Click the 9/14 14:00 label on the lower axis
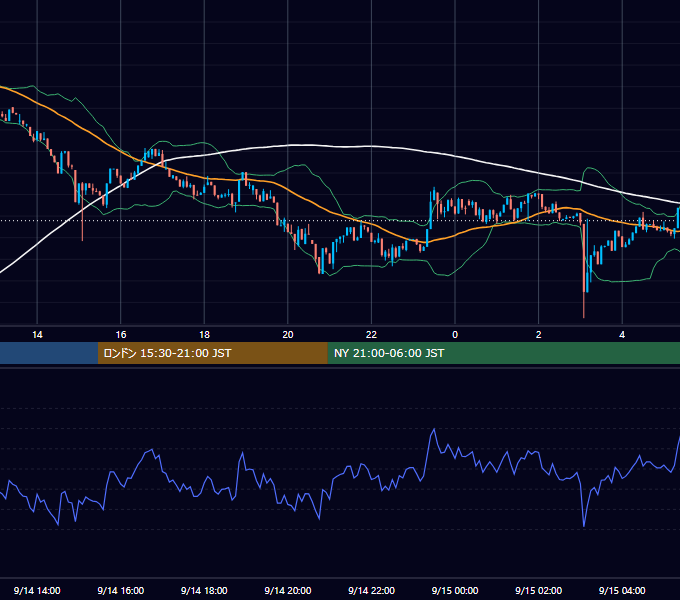The width and height of the screenshot is (680, 600). (x=37, y=590)
